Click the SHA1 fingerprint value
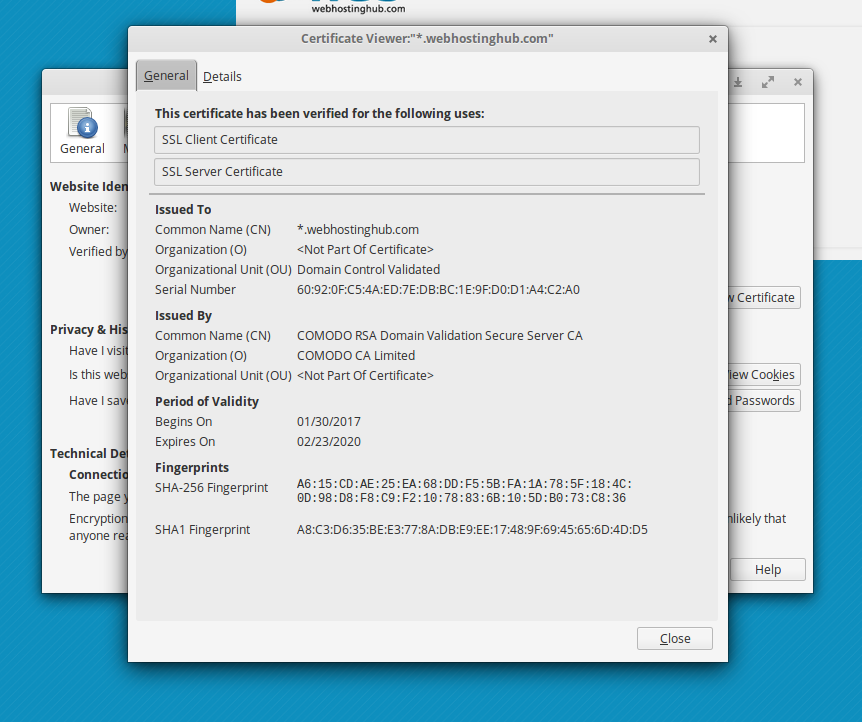 pos(472,530)
